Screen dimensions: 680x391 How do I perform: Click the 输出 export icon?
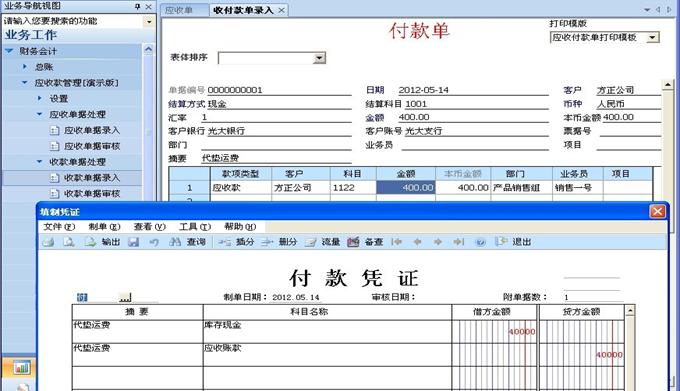click(x=90, y=242)
